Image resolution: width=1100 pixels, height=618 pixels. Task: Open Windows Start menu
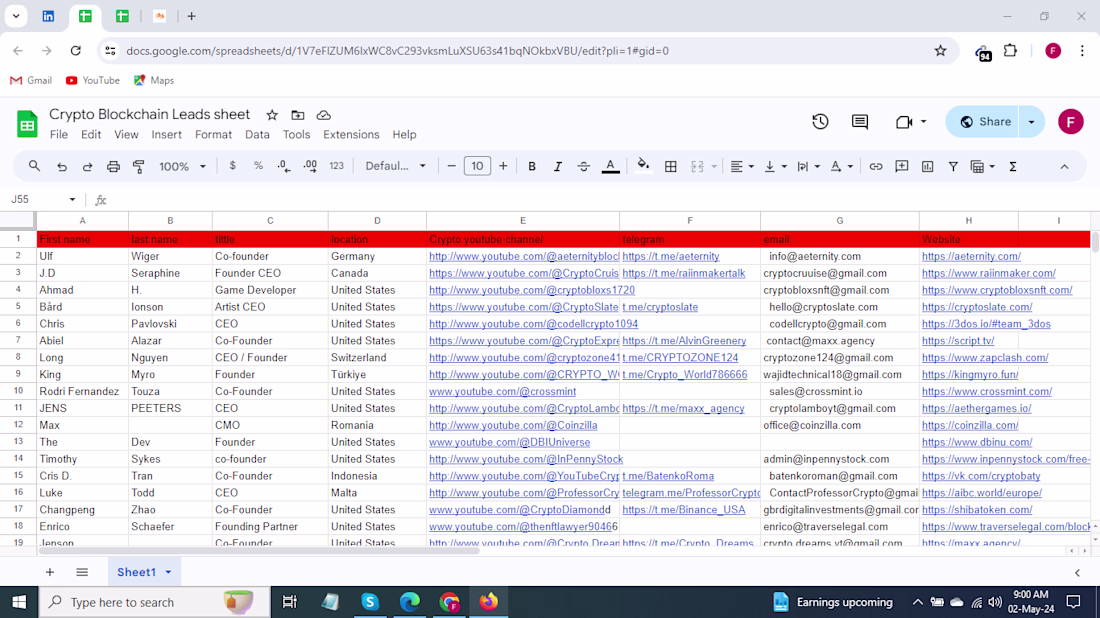[x=19, y=602]
